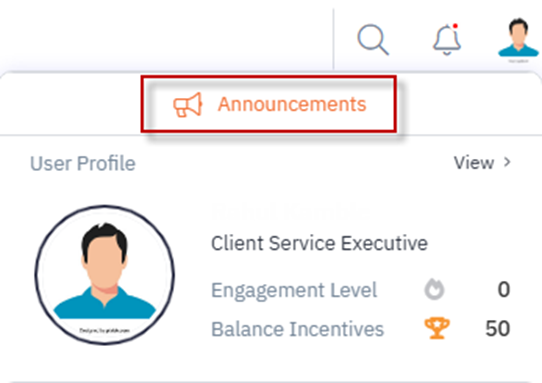The width and height of the screenshot is (542, 383).
Task: Expand the chevron arrow next to View
Action: pyautogui.click(x=507, y=162)
